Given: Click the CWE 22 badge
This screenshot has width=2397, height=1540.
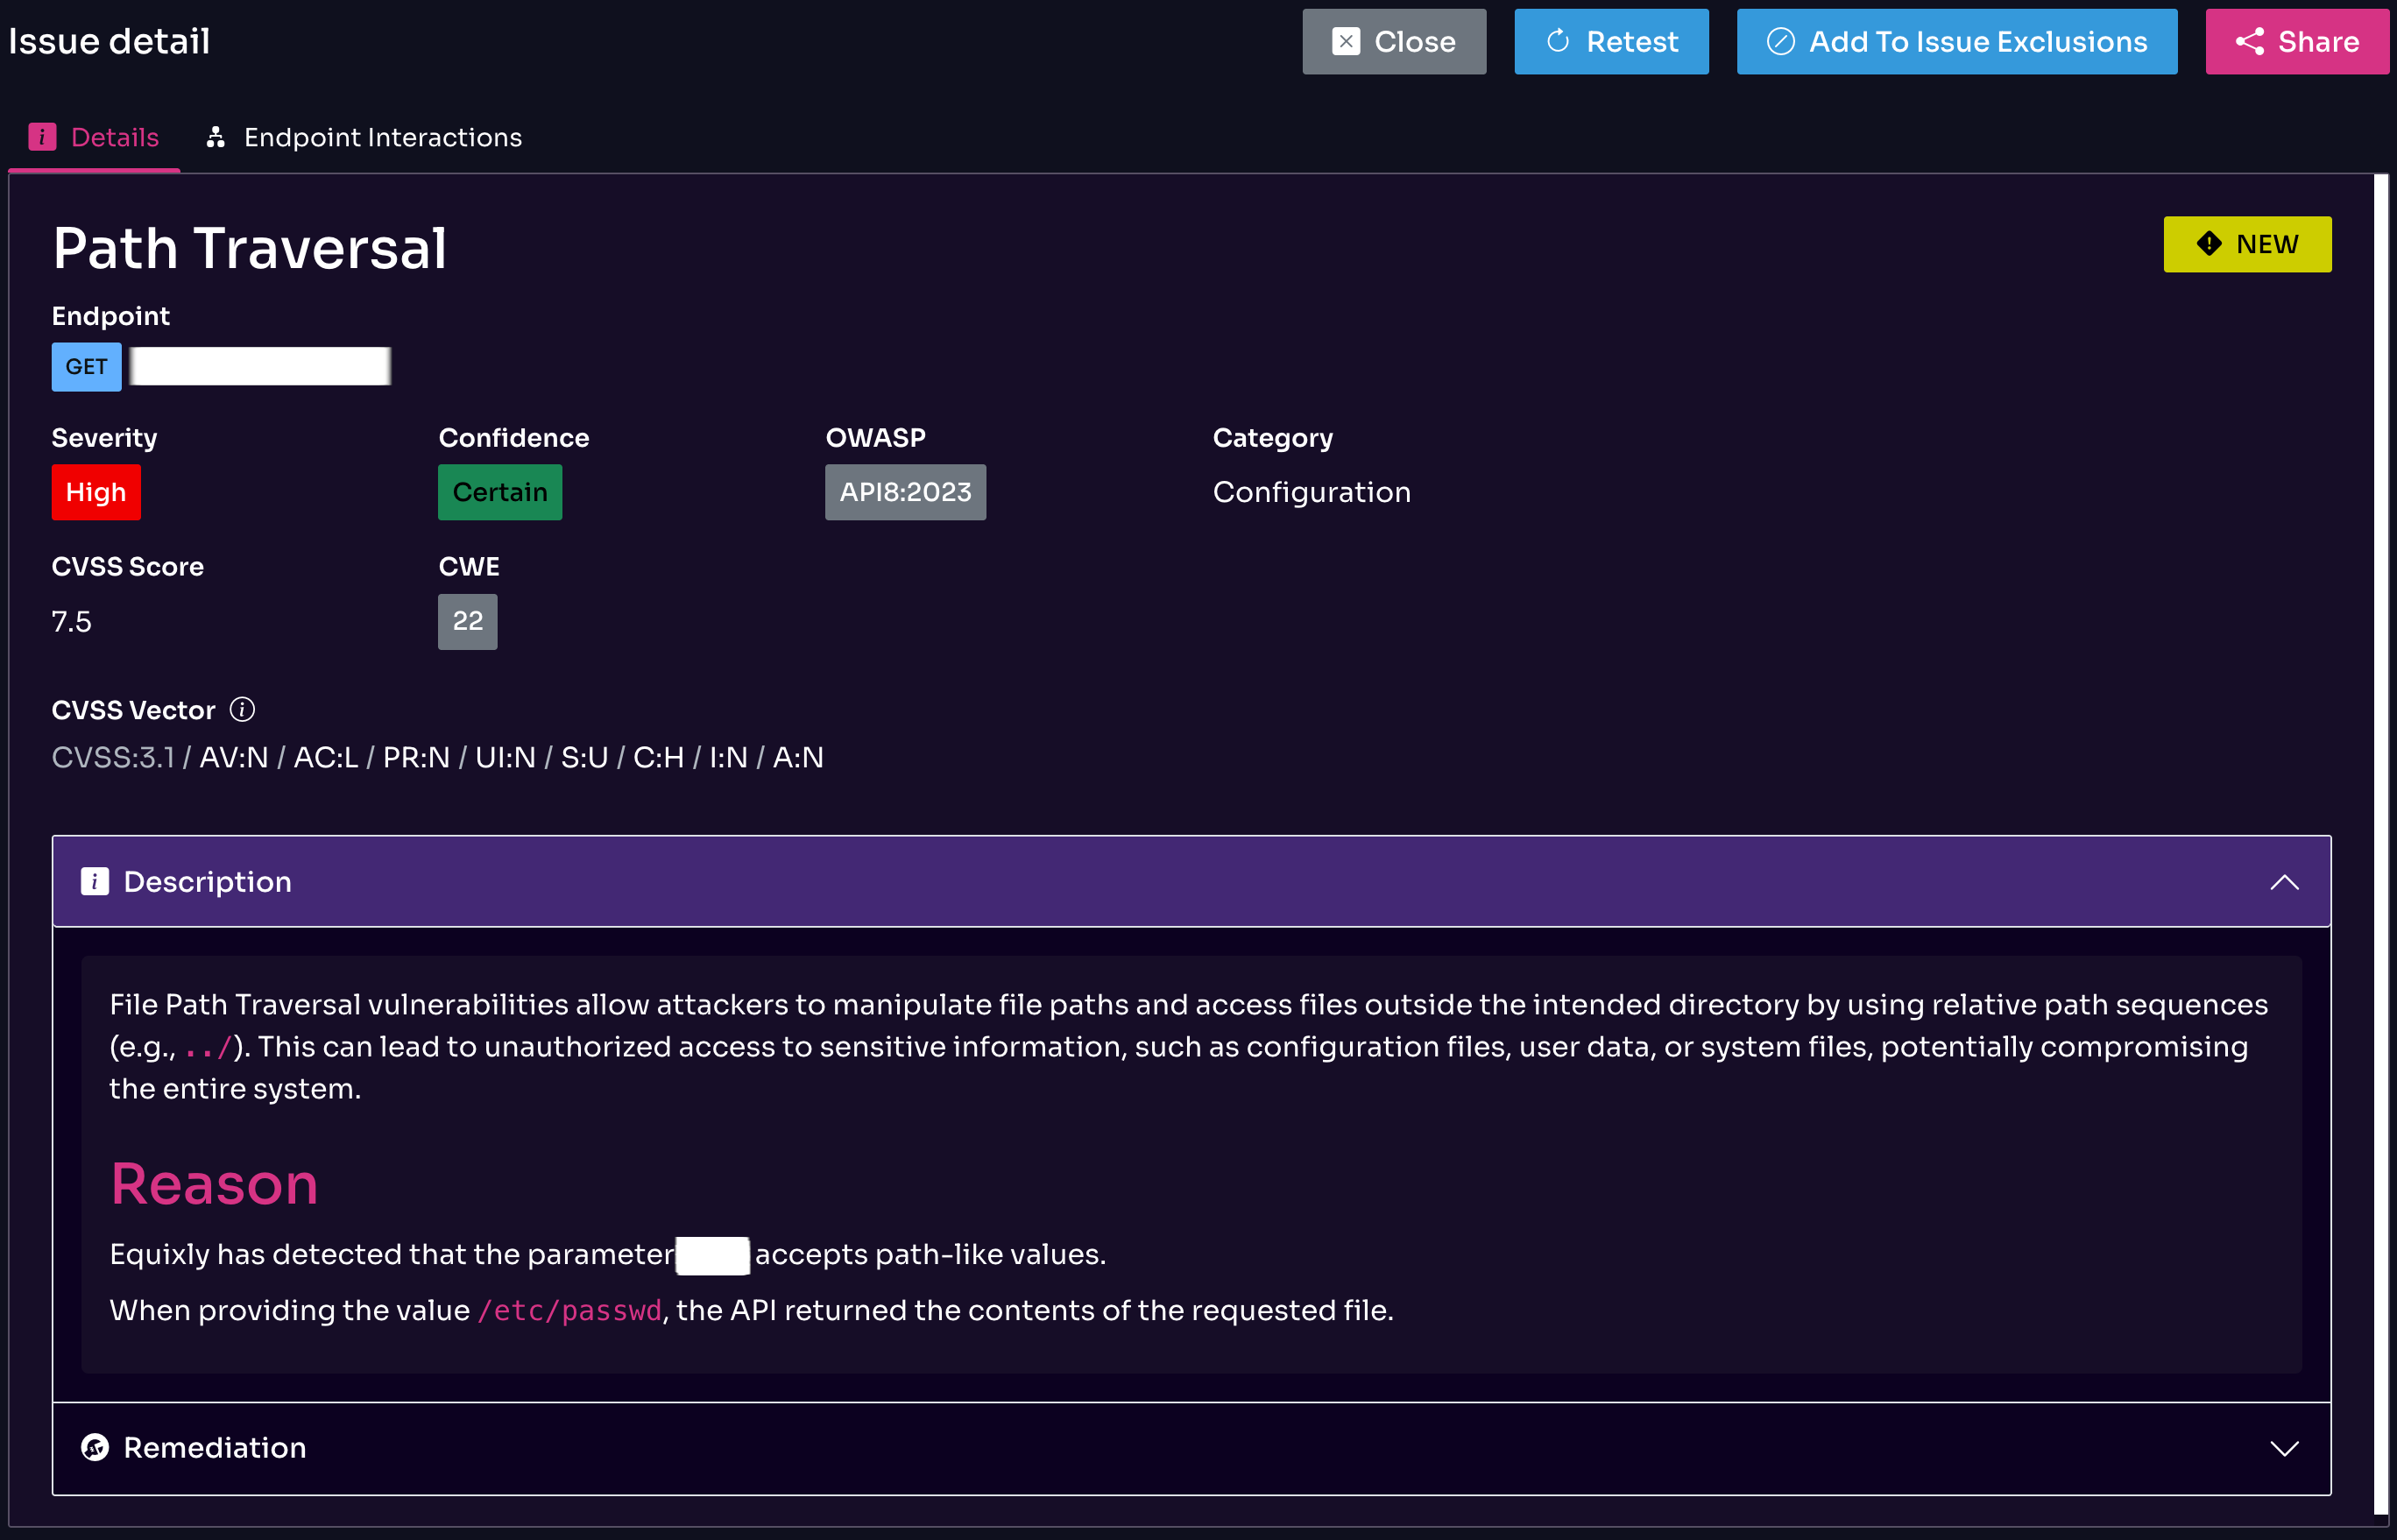Looking at the screenshot, I should (467, 621).
